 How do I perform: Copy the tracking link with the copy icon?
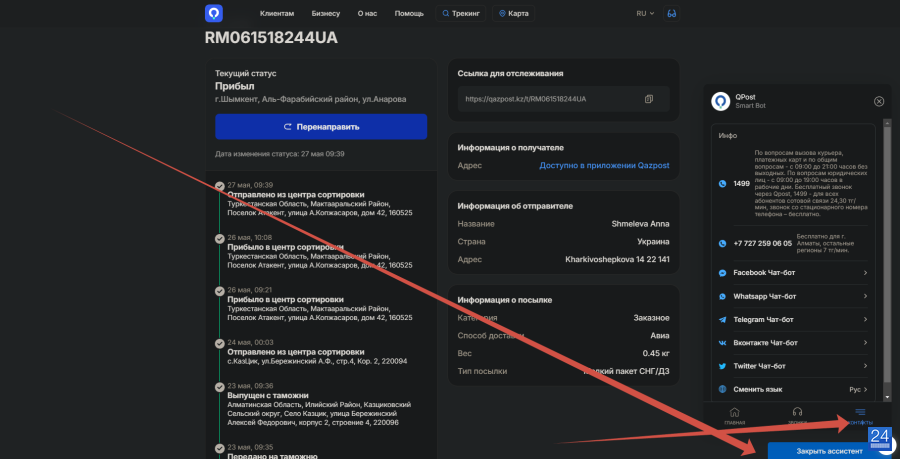(x=649, y=99)
